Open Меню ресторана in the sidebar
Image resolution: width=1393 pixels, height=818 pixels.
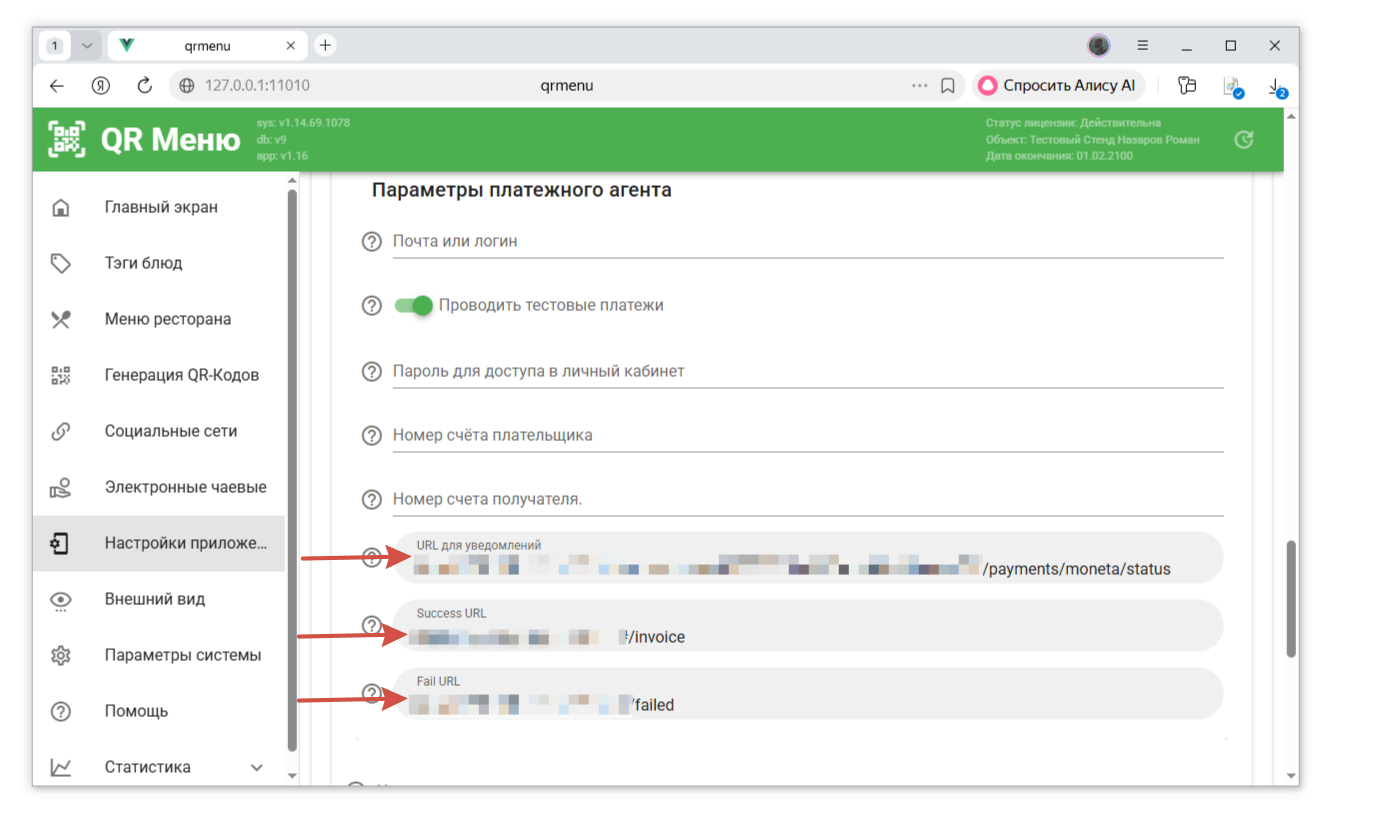click(167, 320)
